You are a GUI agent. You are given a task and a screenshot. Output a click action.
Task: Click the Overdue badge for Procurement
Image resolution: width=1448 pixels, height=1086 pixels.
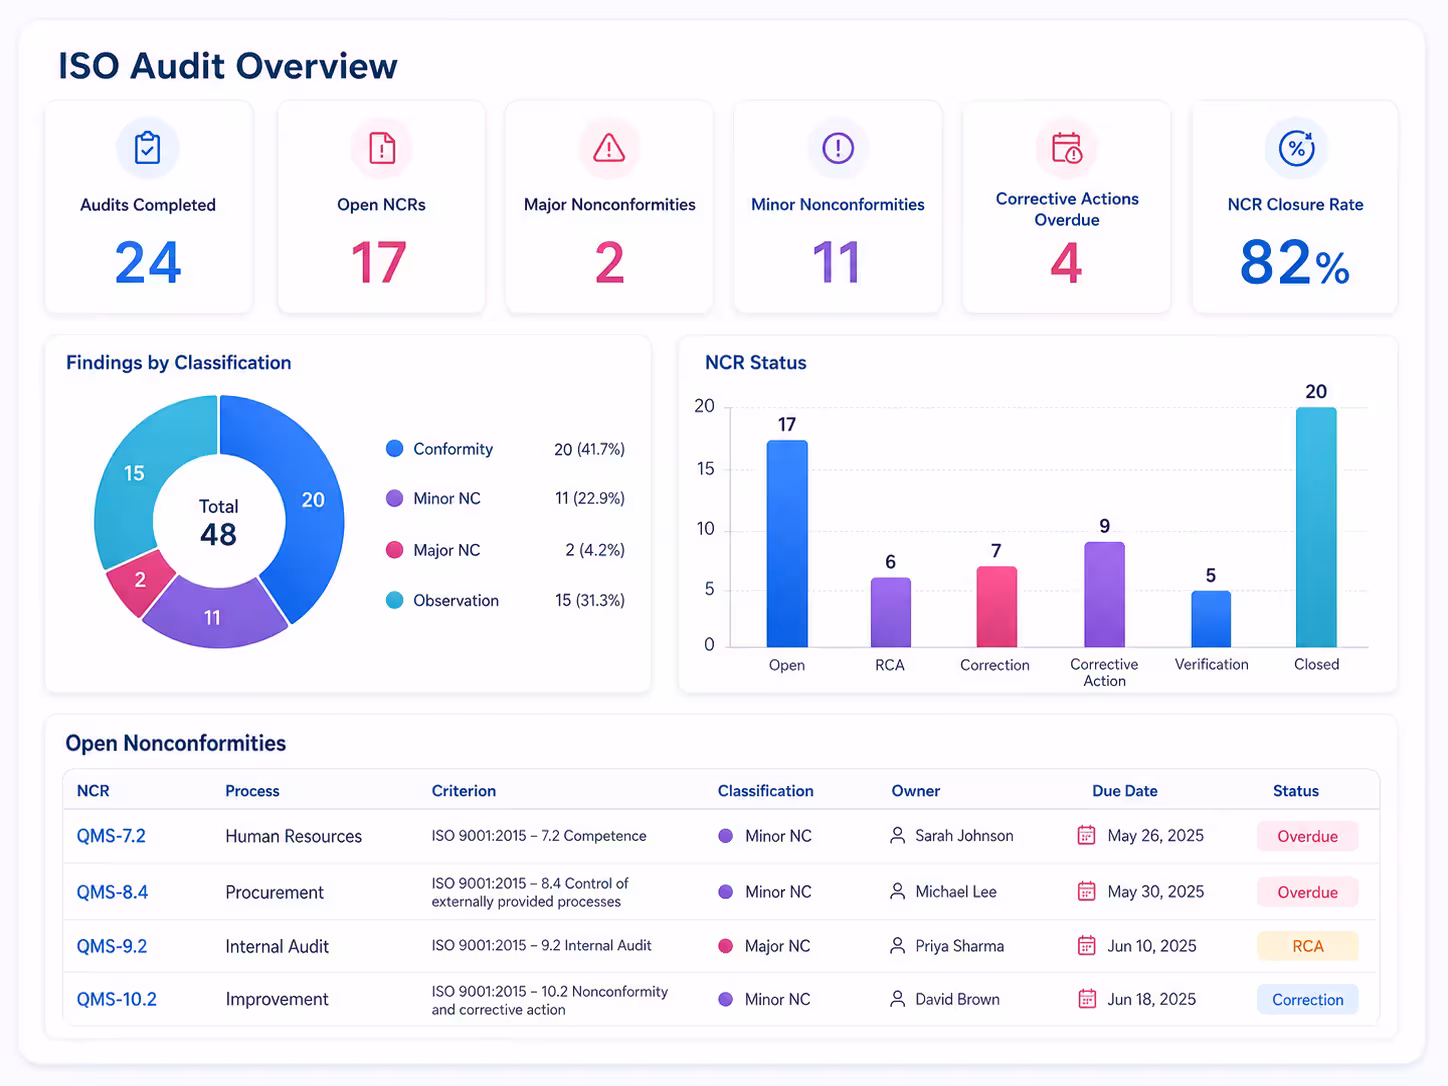[1307, 892]
